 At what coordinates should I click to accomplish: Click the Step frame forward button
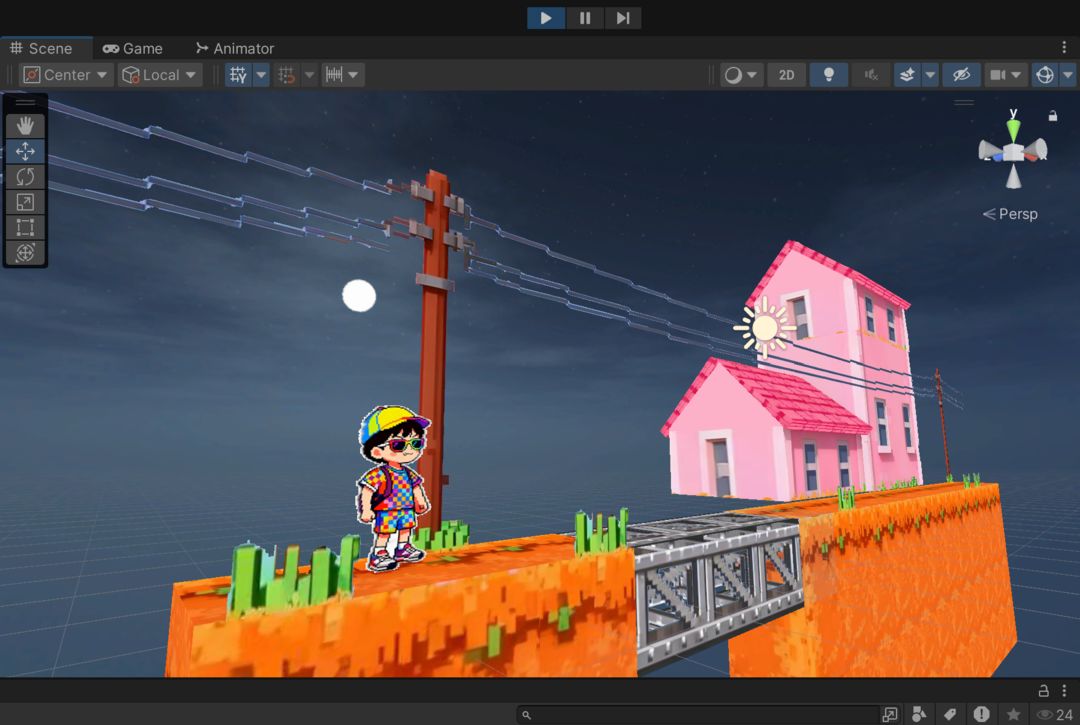pyautogui.click(x=622, y=18)
